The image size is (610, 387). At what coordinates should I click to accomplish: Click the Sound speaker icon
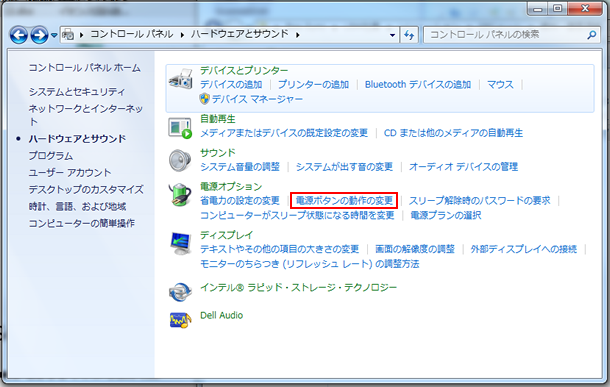180,161
